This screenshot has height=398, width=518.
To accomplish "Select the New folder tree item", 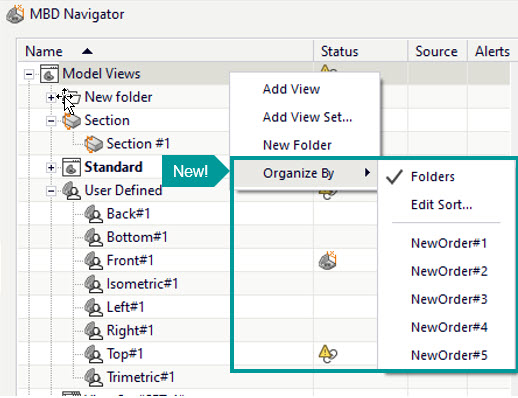I will [x=118, y=97].
